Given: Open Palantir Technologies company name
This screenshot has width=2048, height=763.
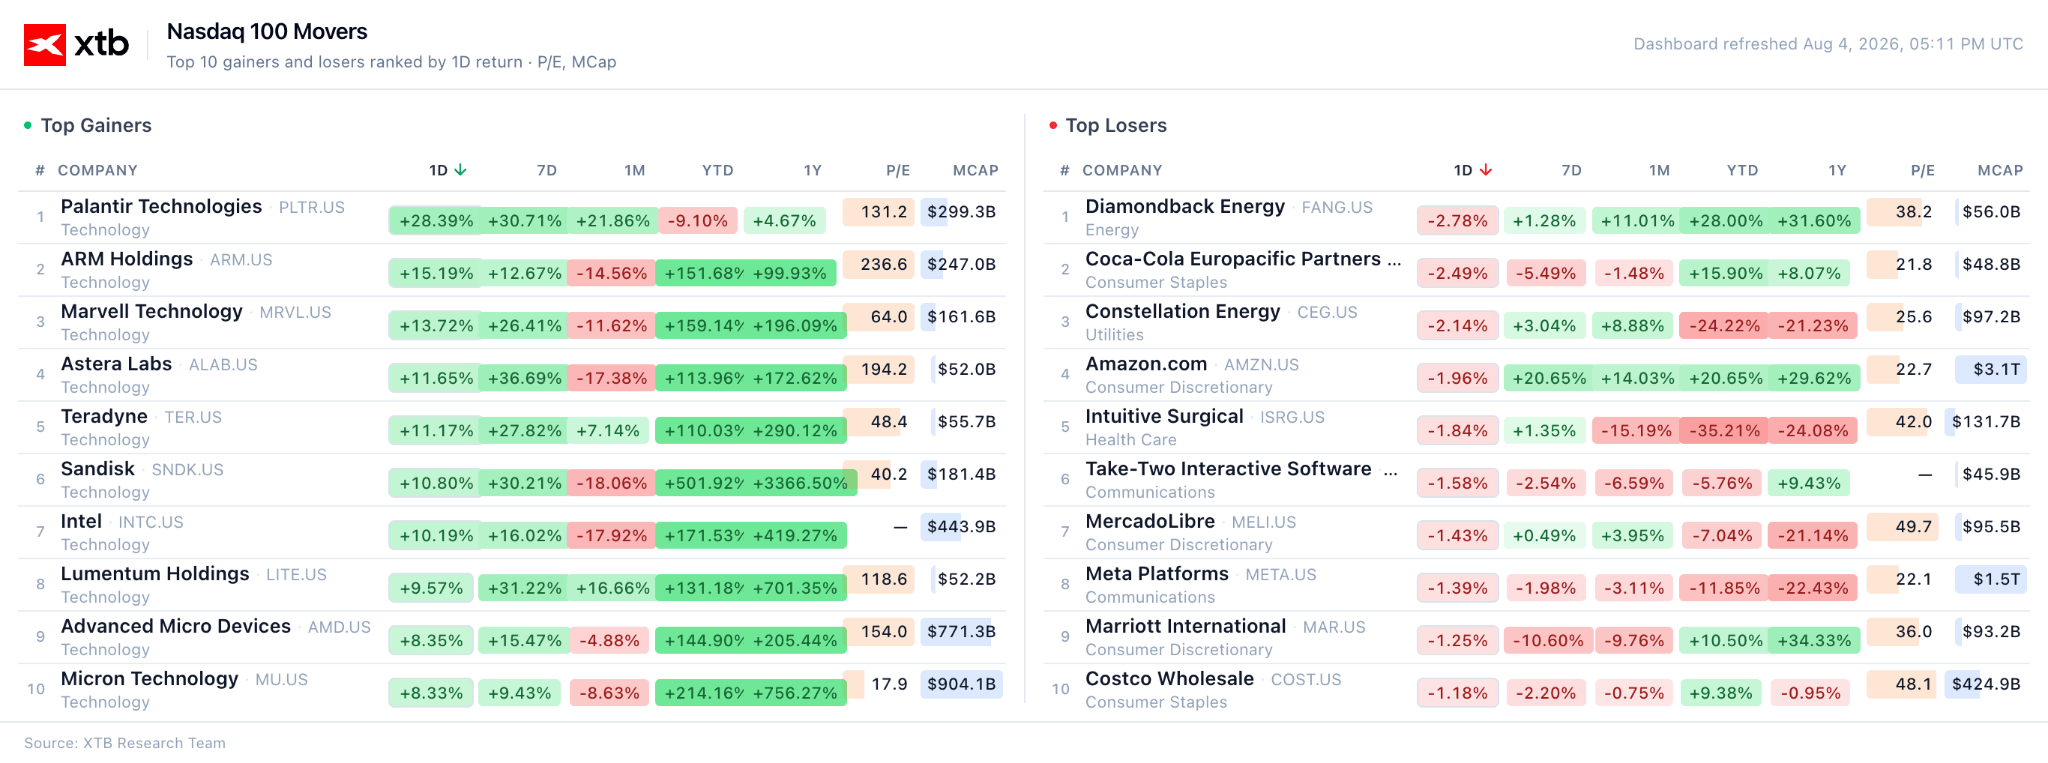Looking at the screenshot, I should (x=161, y=206).
